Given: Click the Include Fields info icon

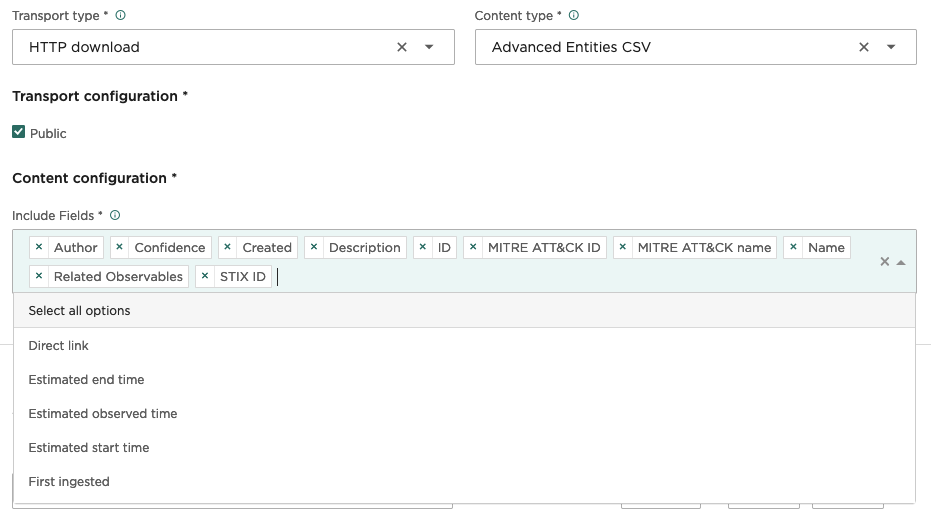Looking at the screenshot, I should click(x=115, y=215).
